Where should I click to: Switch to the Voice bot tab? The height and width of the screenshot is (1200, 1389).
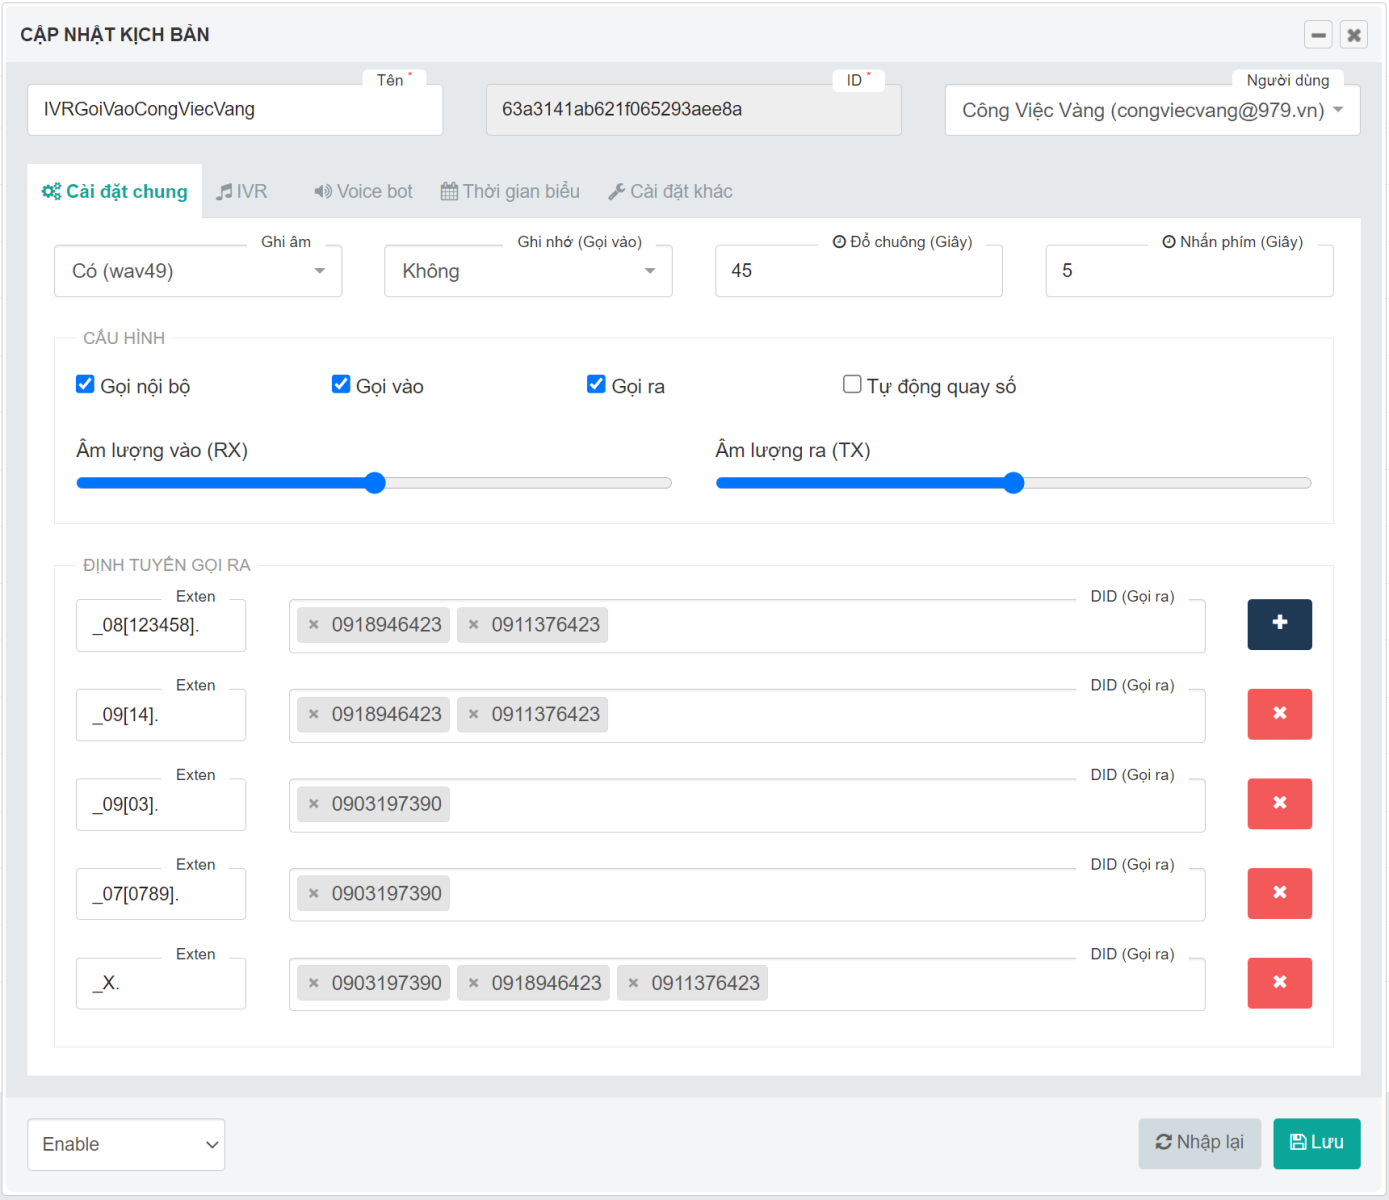click(363, 191)
